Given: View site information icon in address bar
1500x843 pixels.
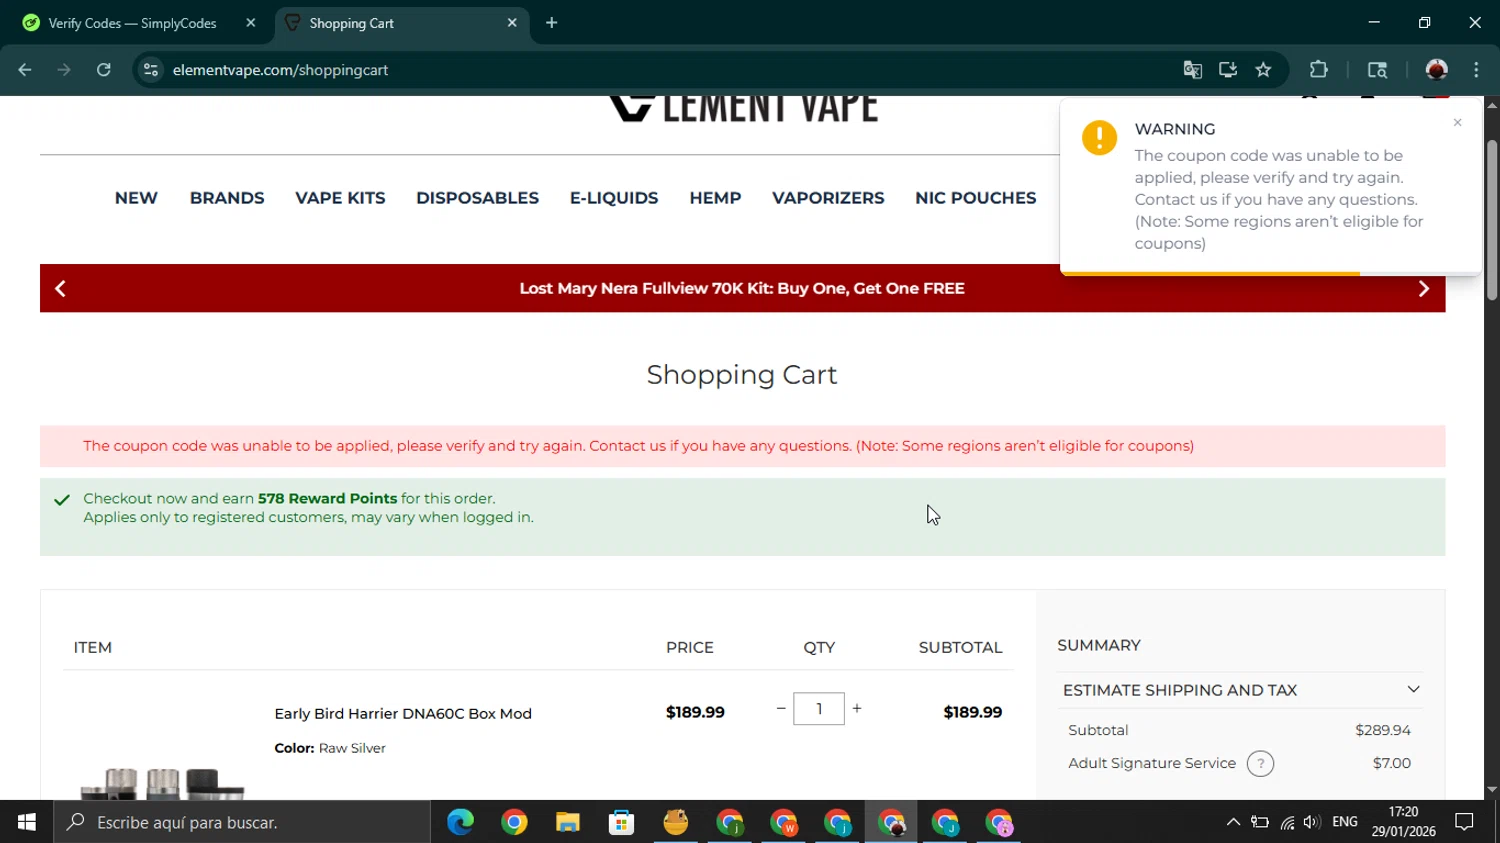Looking at the screenshot, I should (x=151, y=70).
